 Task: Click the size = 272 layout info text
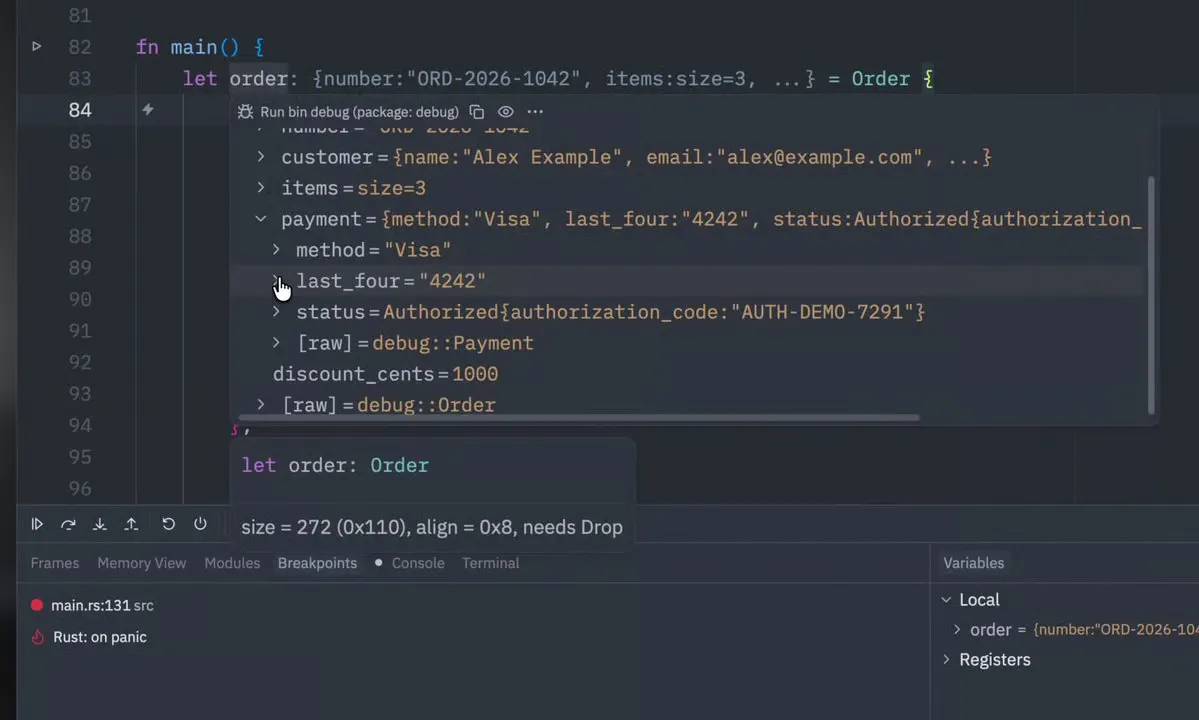pos(432,527)
